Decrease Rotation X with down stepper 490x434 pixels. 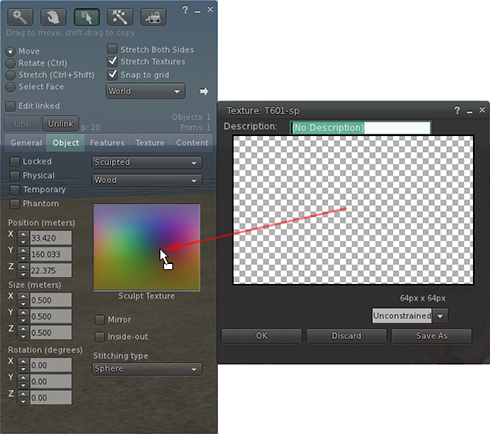click(x=23, y=369)
